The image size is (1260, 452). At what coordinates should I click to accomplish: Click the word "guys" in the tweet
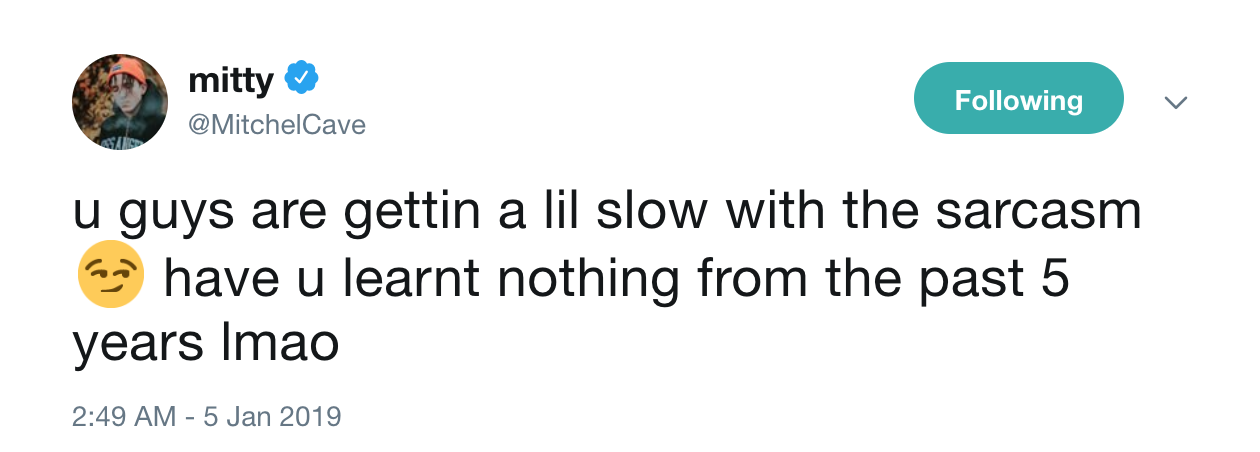(x=174, y=215)
